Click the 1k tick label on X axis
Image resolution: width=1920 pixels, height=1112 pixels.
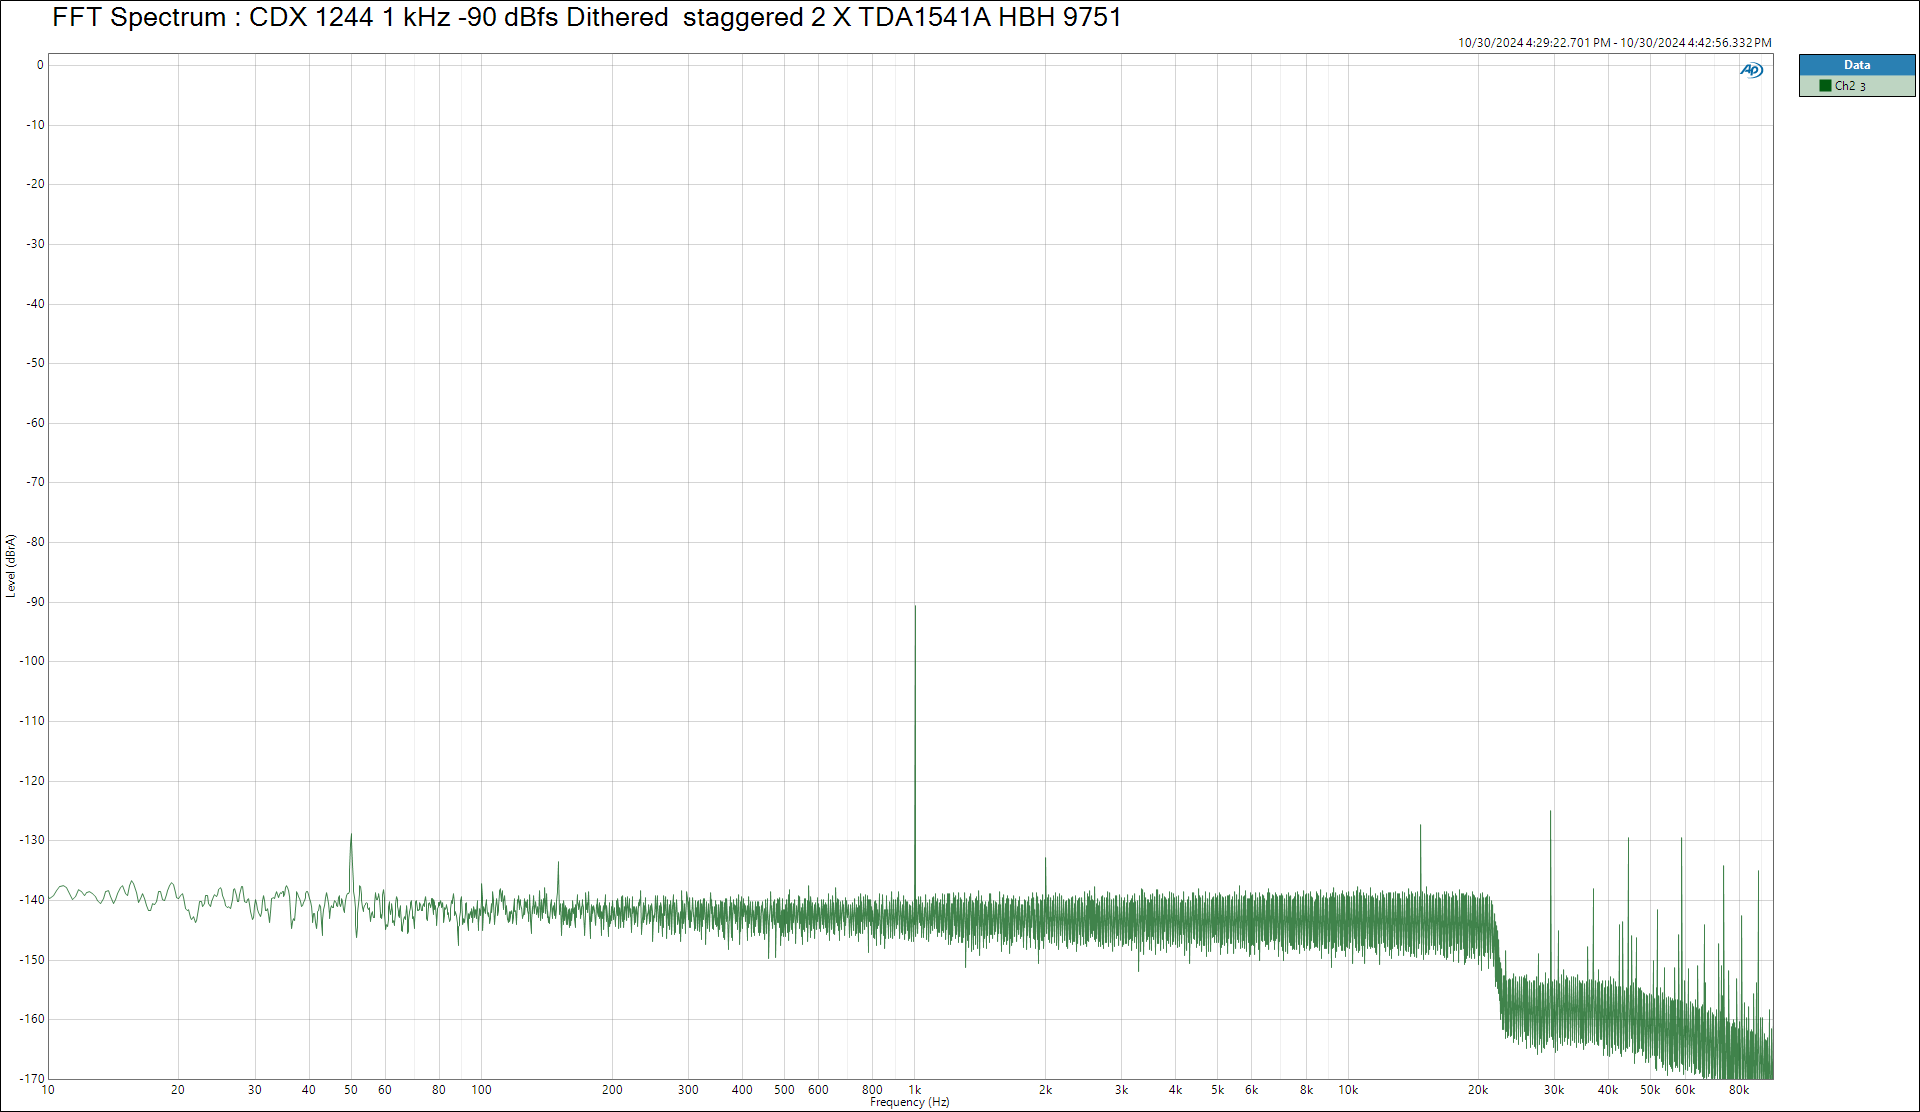tap(914, 1090)
